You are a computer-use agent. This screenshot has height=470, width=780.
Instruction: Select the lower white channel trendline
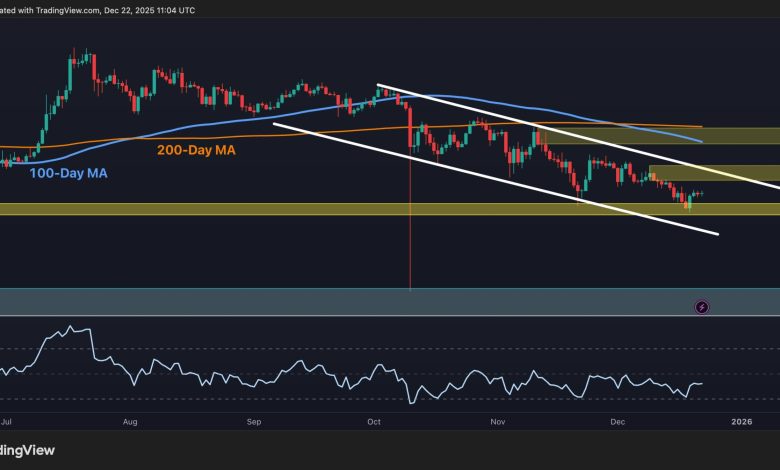[x=500, y=180]
